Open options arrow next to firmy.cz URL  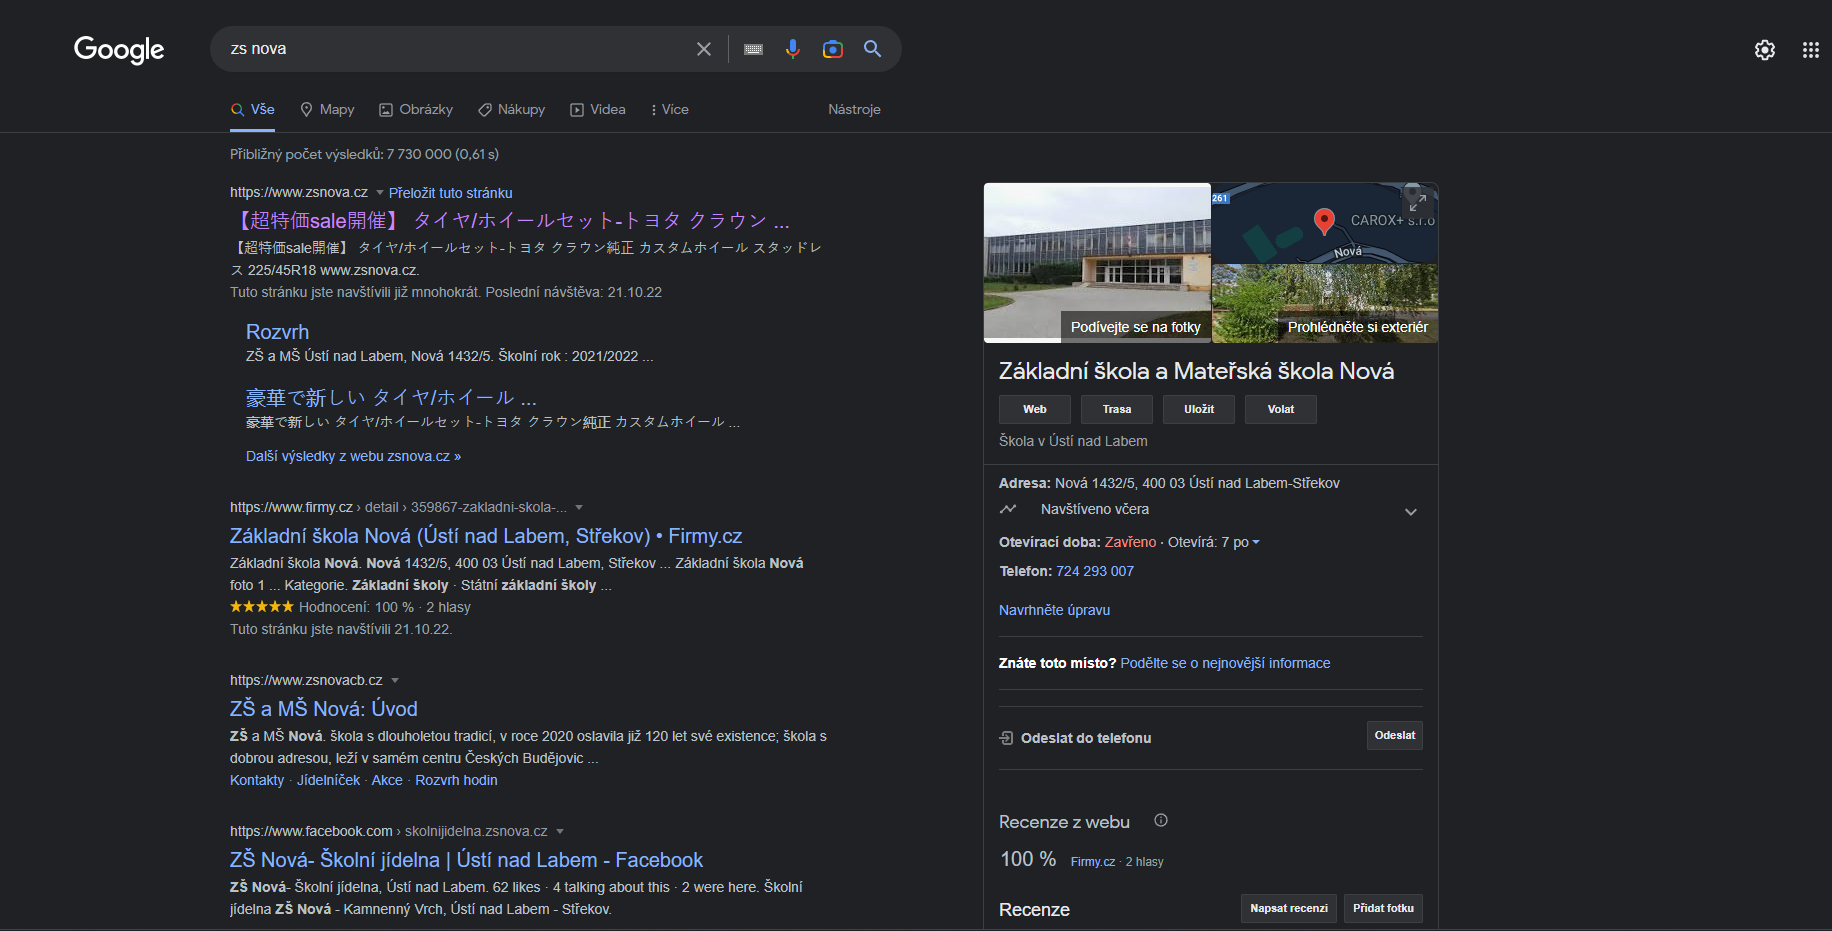tap(579, 508)
